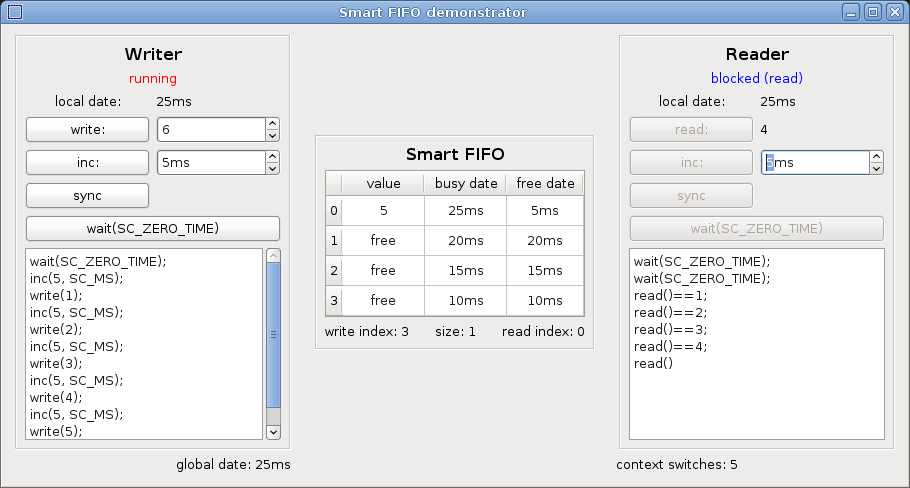Click the 'free' value cell in row 2
This screenshot has height=488, width=910.
[383, 270]
